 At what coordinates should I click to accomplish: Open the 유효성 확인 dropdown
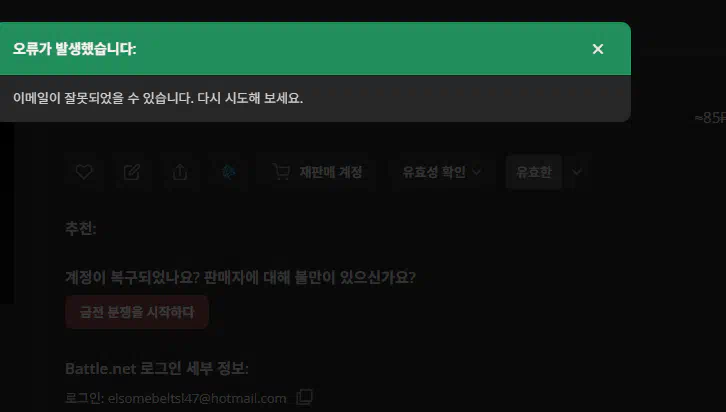tap(441, 172)
